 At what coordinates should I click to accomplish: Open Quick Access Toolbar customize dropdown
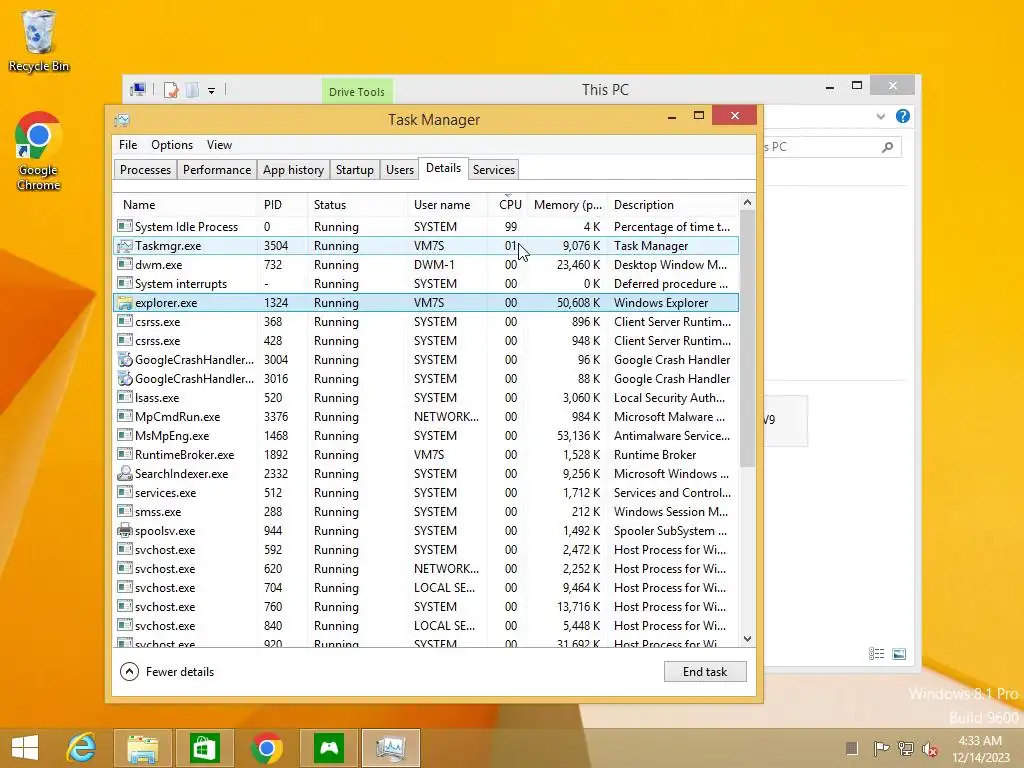click(212, 91)
